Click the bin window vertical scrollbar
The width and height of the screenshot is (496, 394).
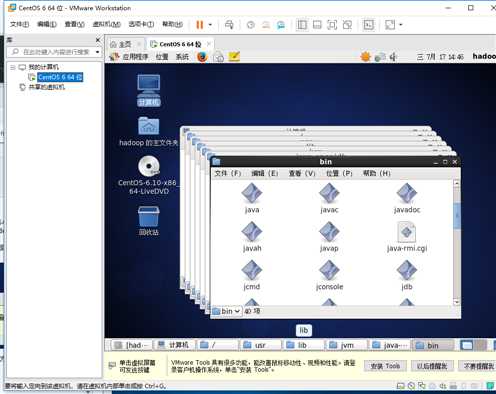pos(457,243)
